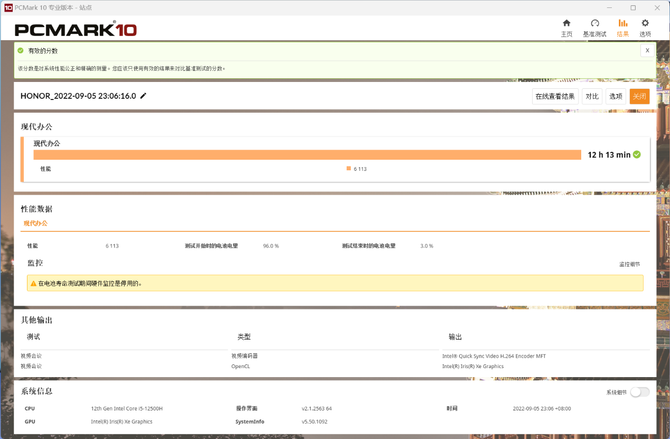
Task: Click the 在线查看结果 button
Action: pos(555,96)
